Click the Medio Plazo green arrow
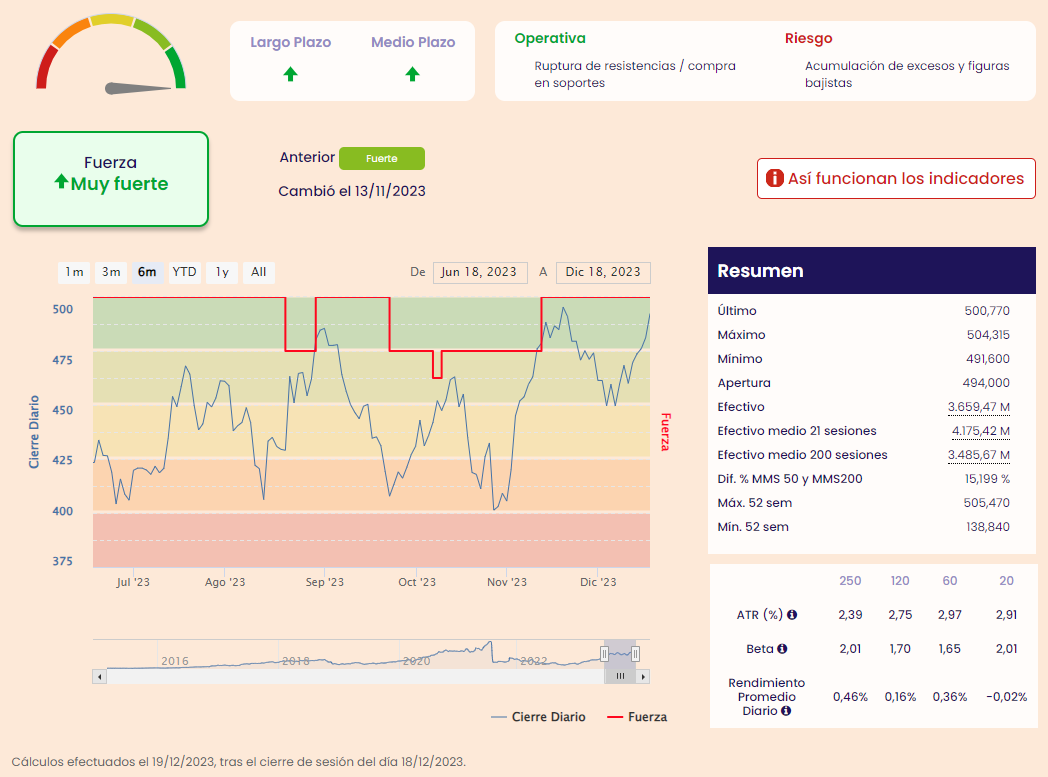The image size is (1048, 777). [412, 74]
